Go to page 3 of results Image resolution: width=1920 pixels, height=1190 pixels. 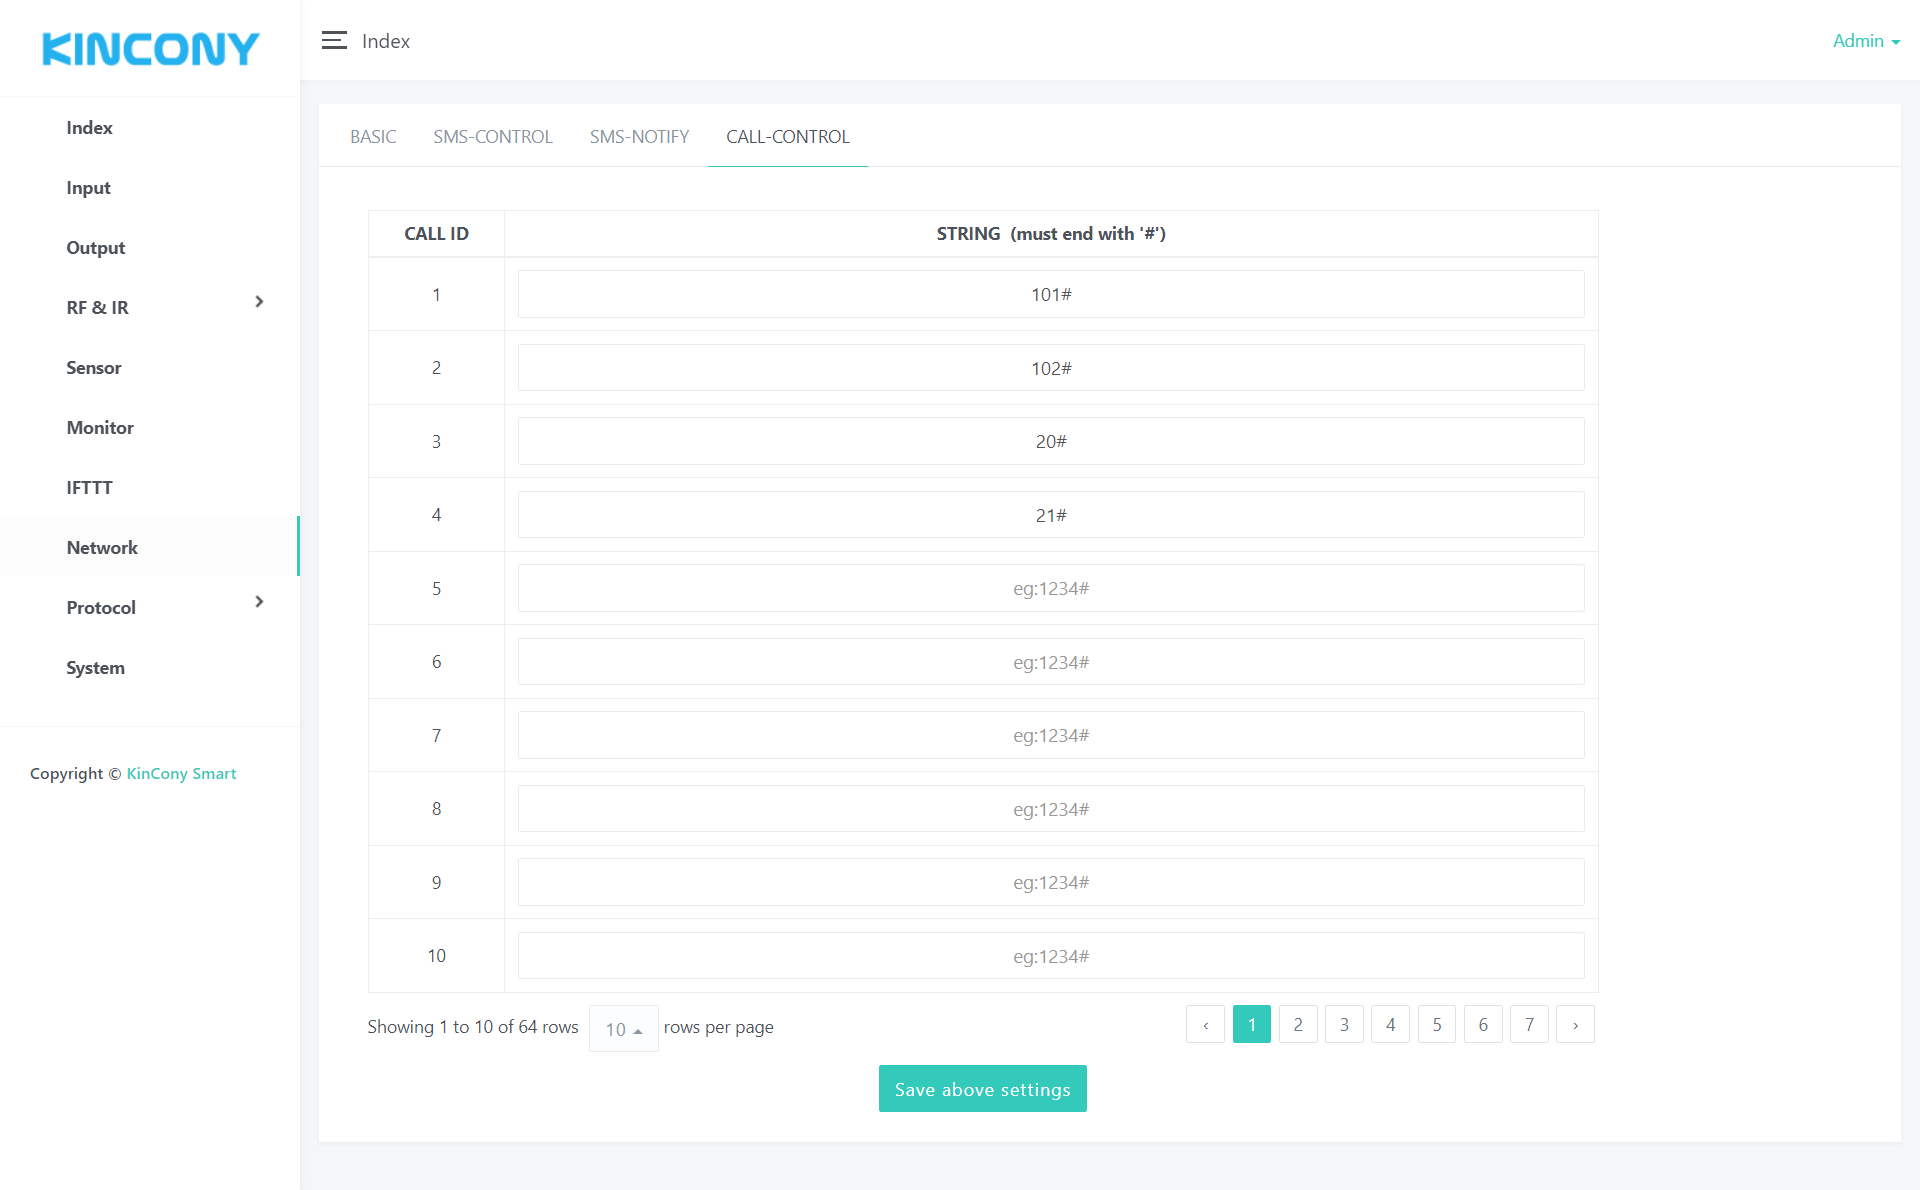click(x=1344, y=1024)
